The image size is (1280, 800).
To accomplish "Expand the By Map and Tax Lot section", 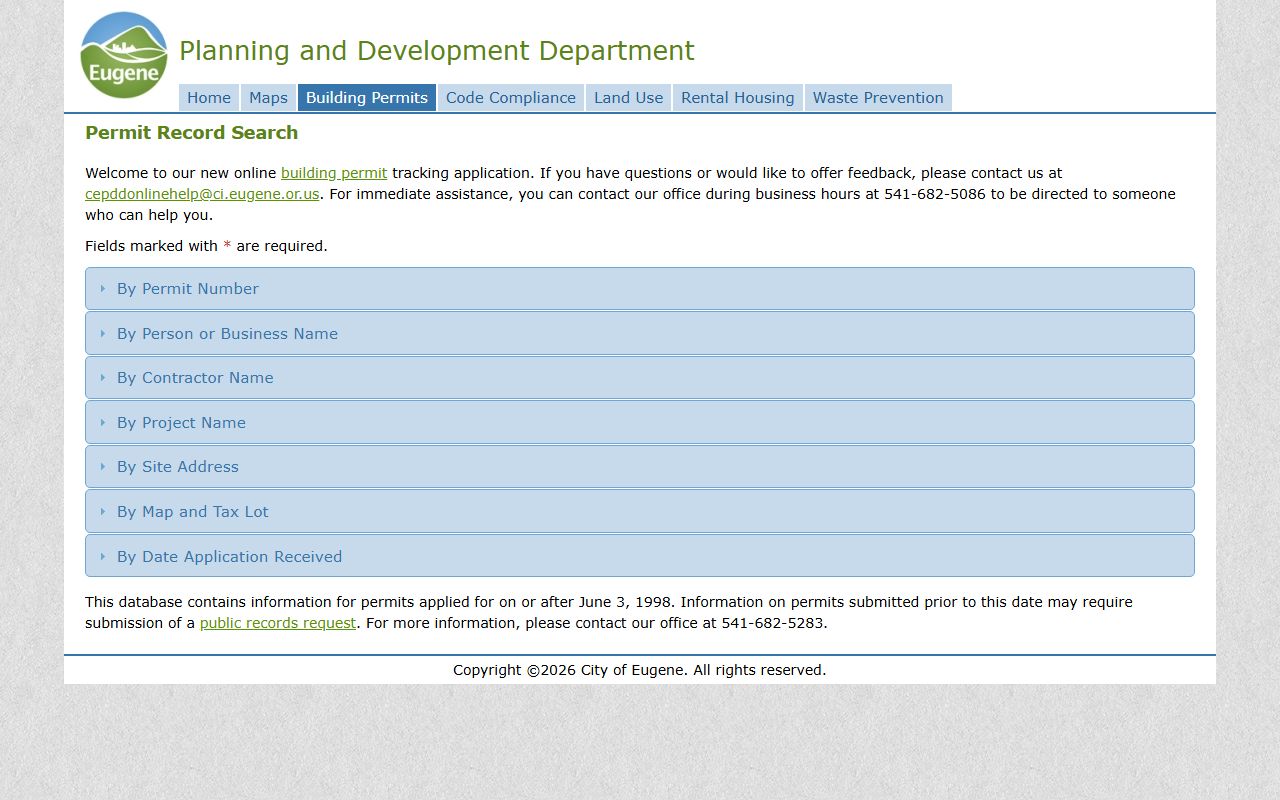I will coord(640,511).
